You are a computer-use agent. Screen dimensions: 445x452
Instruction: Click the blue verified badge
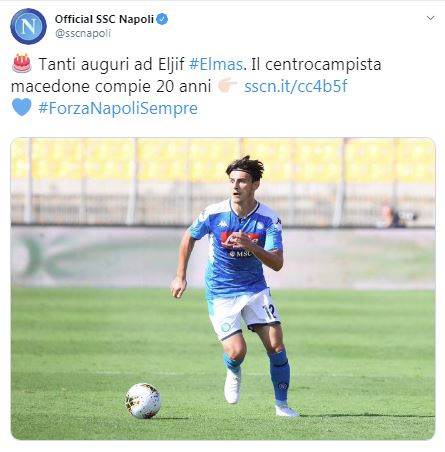(162, 19)
